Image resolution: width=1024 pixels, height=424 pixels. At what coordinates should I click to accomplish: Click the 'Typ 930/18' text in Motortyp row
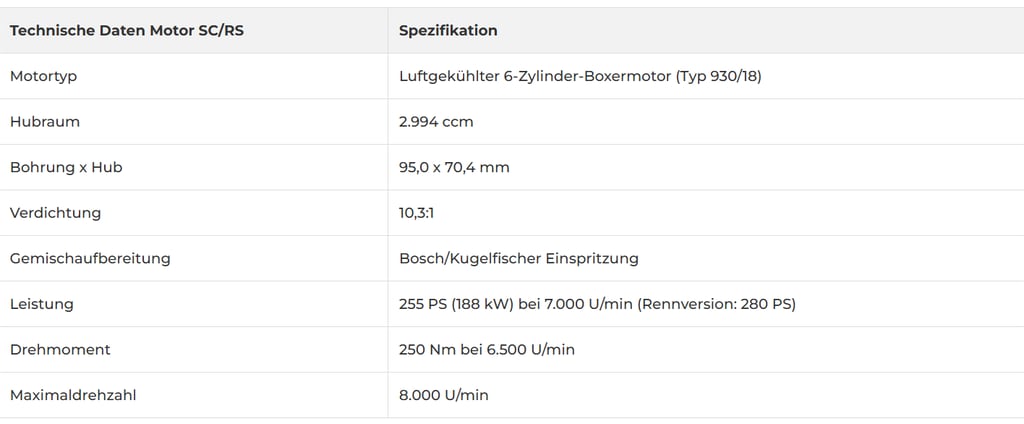pyautogui.click(x=718, y=76)
